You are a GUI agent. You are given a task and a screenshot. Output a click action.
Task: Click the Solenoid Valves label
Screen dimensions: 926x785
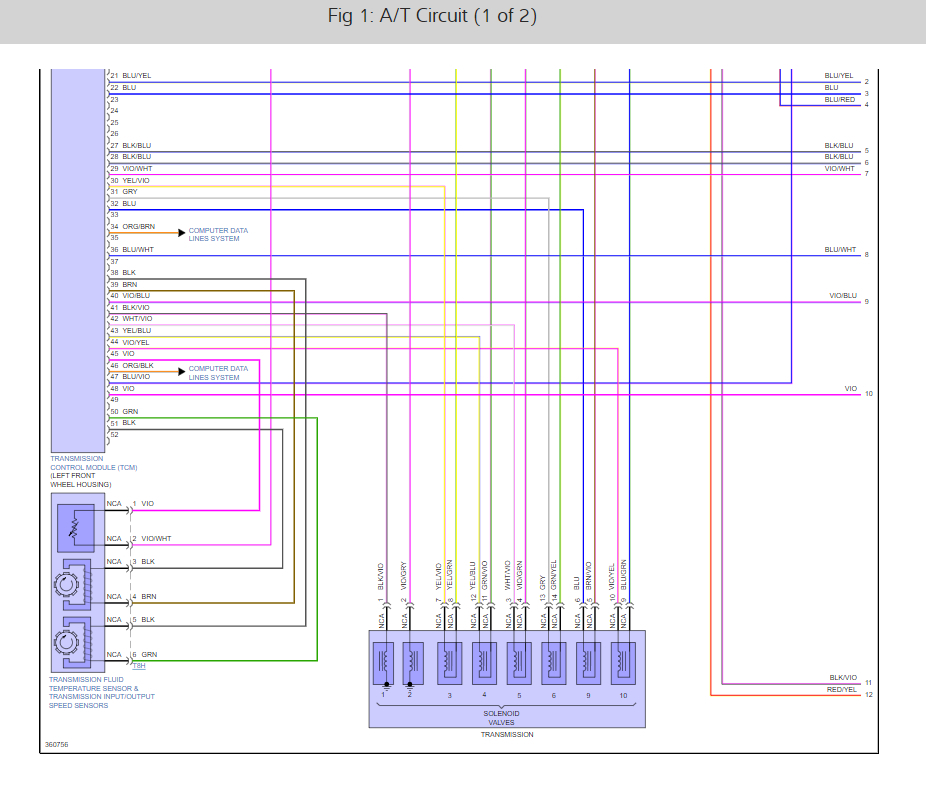501,718
